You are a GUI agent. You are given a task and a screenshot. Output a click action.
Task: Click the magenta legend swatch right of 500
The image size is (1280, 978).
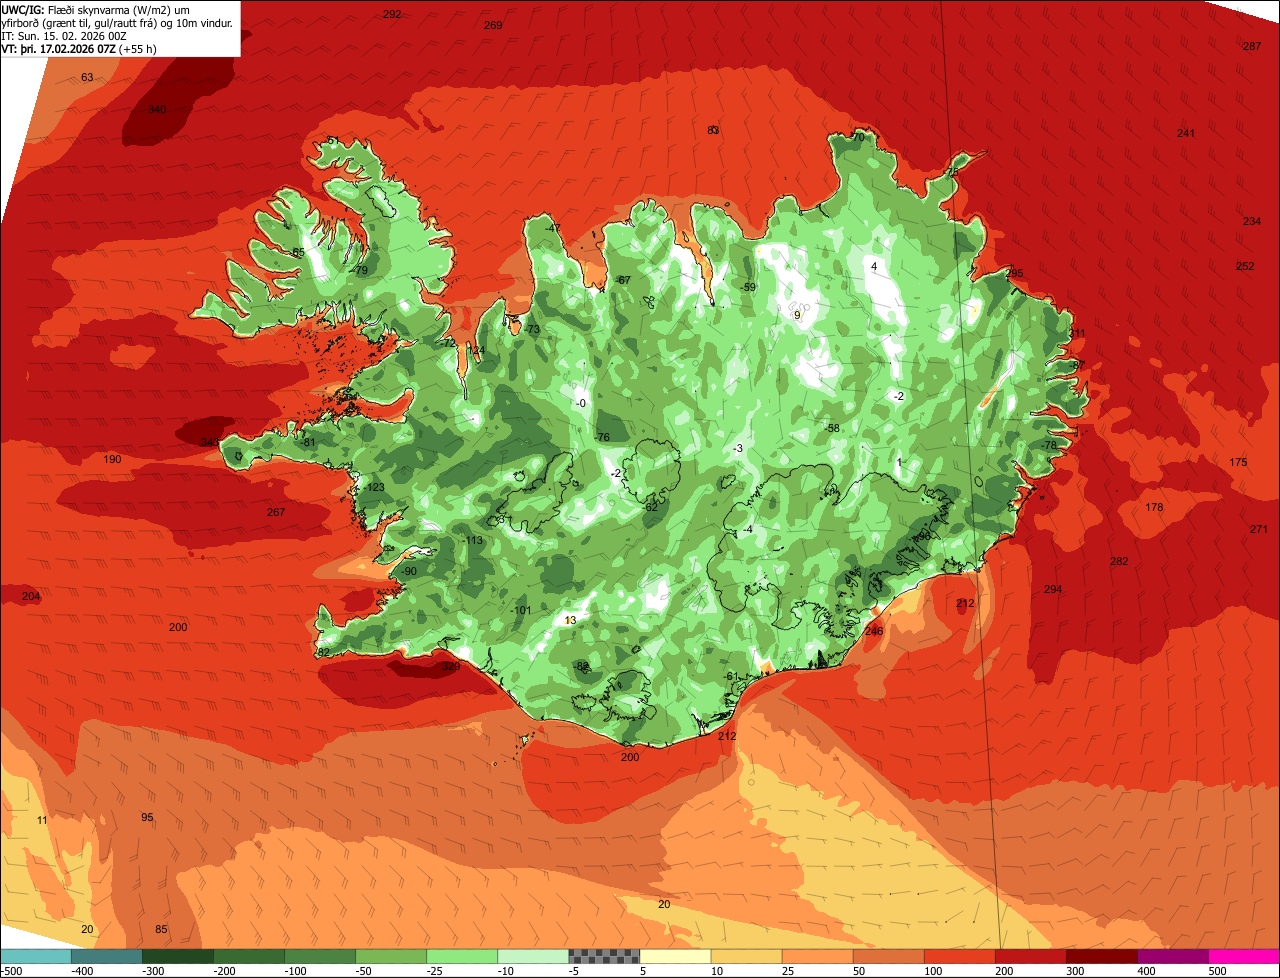1244,956
